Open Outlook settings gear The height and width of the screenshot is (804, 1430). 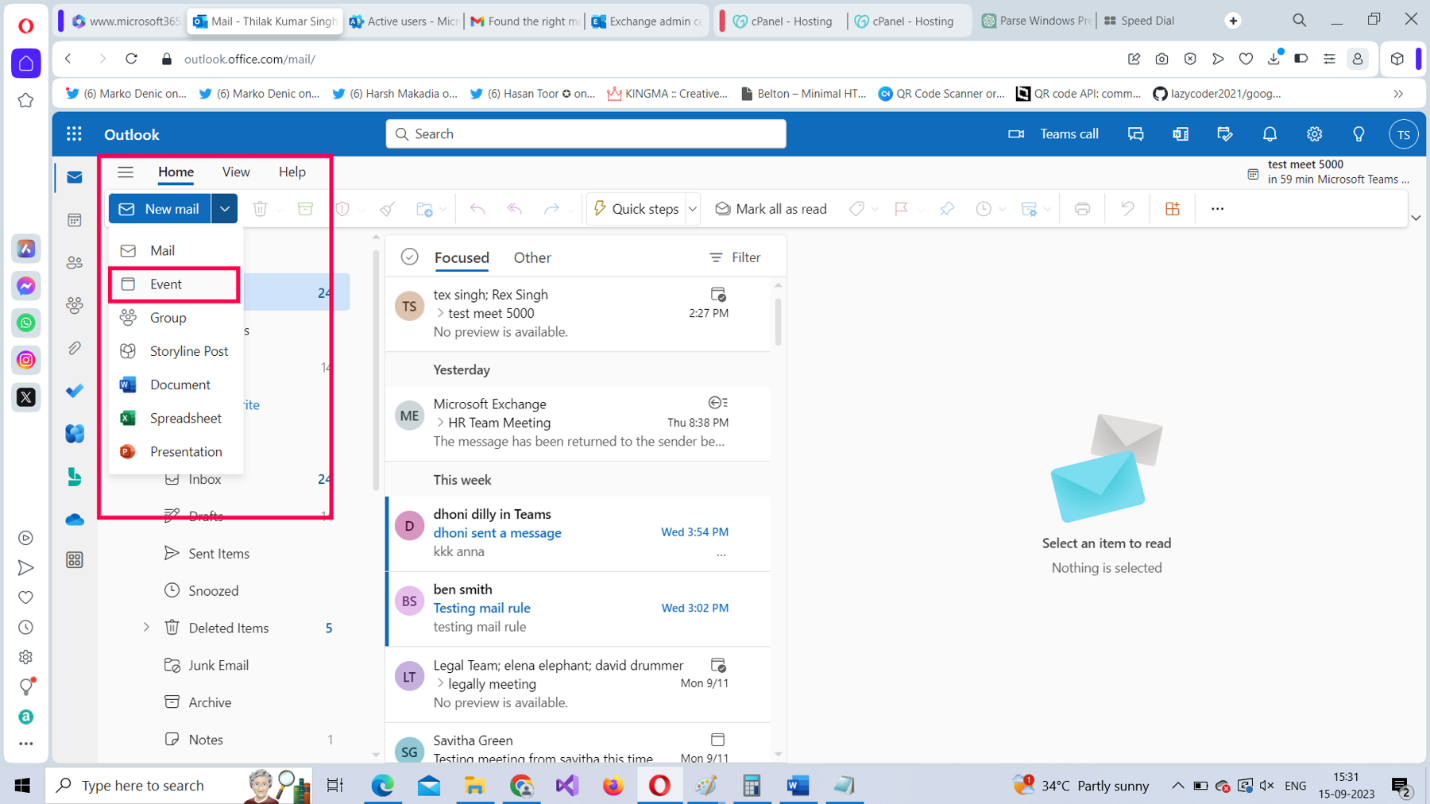coord(1314,134)
